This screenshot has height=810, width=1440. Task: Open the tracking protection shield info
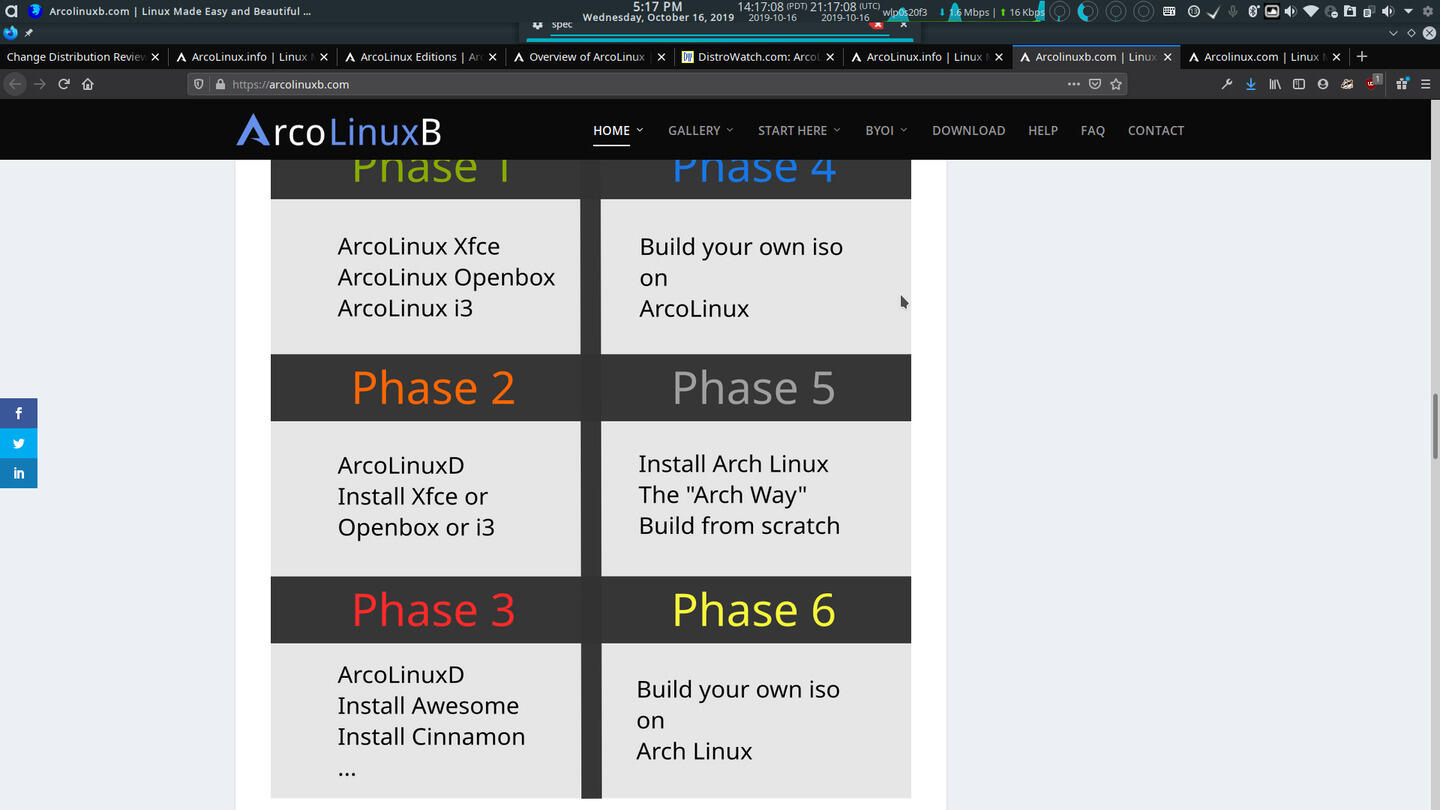[x=199, y=84]
